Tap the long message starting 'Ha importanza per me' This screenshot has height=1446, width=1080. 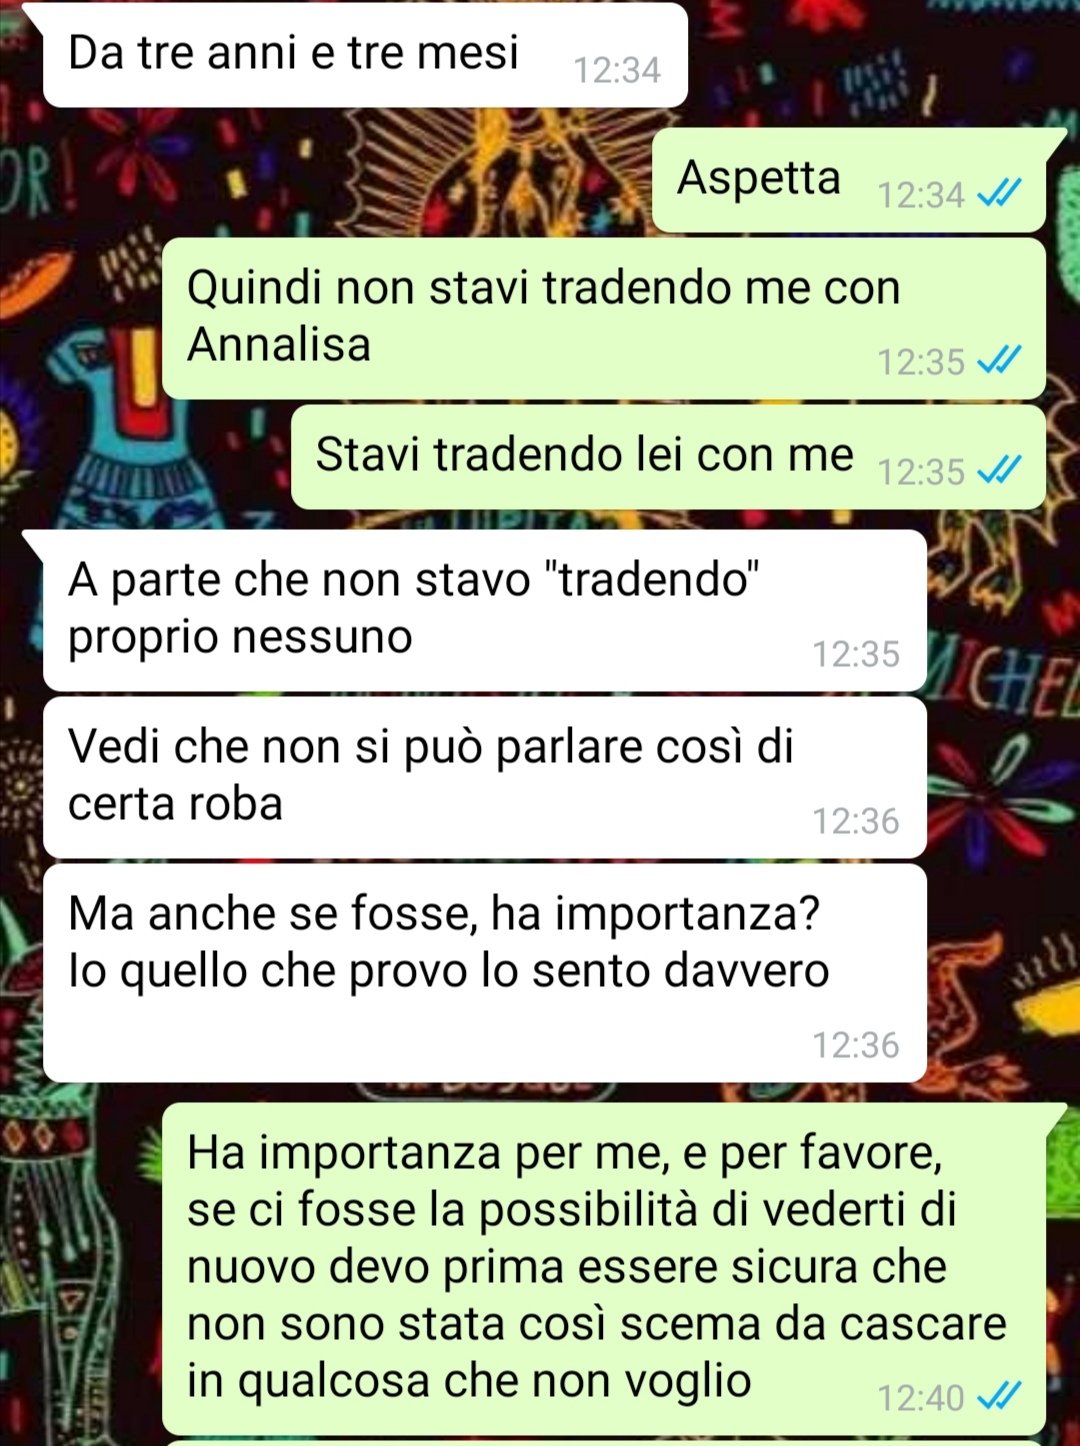pos(604,1269)
